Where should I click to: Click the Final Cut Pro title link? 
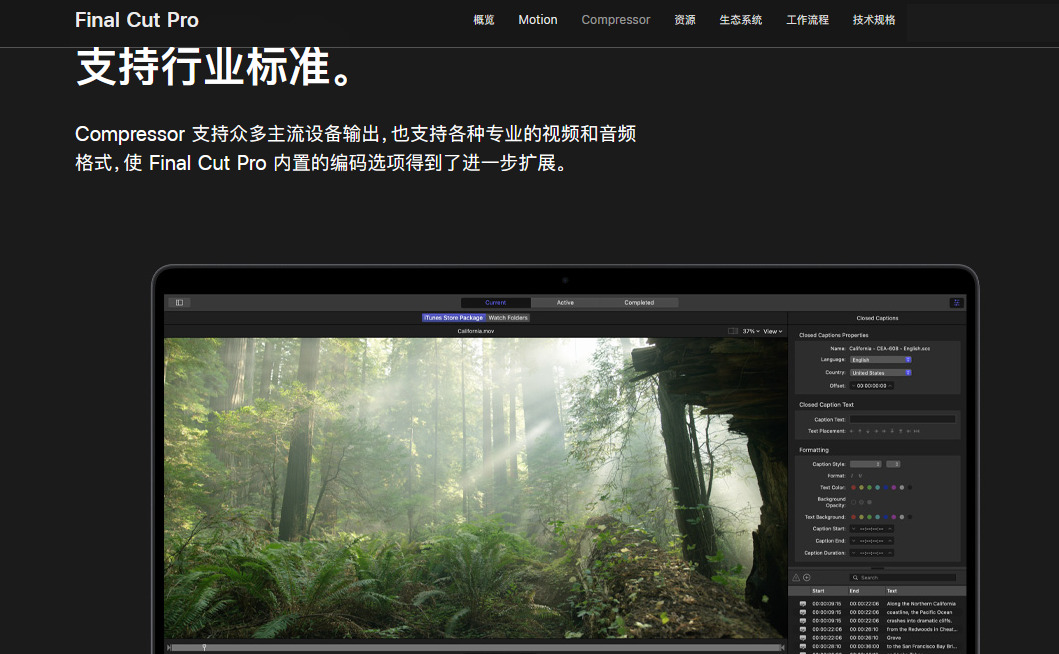[x=137, y=20]
